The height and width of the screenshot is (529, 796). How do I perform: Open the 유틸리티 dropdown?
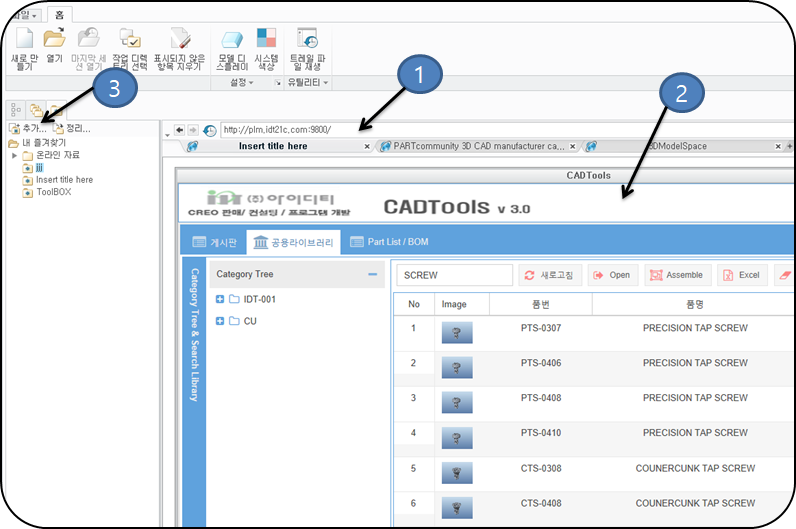pyautogui.click(x=308, y=82)
